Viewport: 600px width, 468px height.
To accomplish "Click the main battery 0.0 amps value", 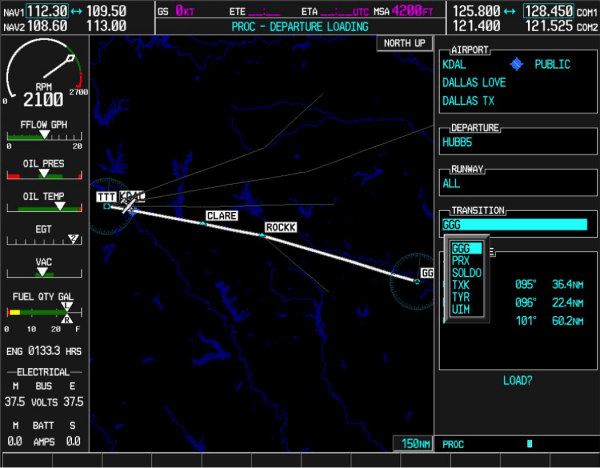I will tap(15, 441).
